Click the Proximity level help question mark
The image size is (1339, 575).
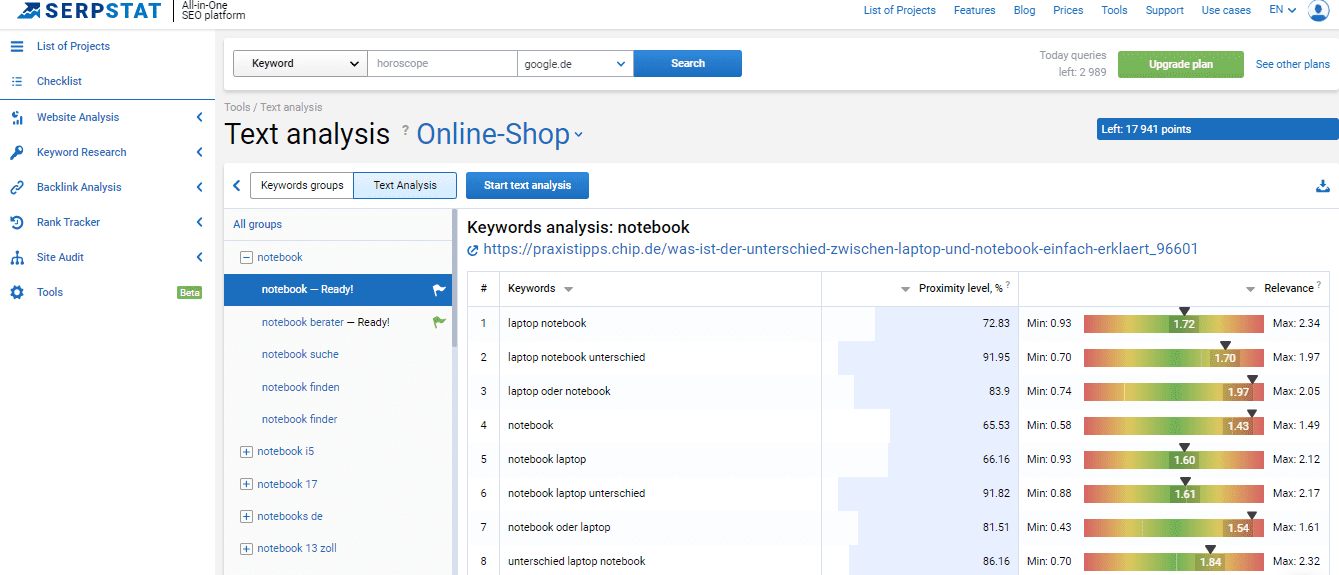[1008, 286]
